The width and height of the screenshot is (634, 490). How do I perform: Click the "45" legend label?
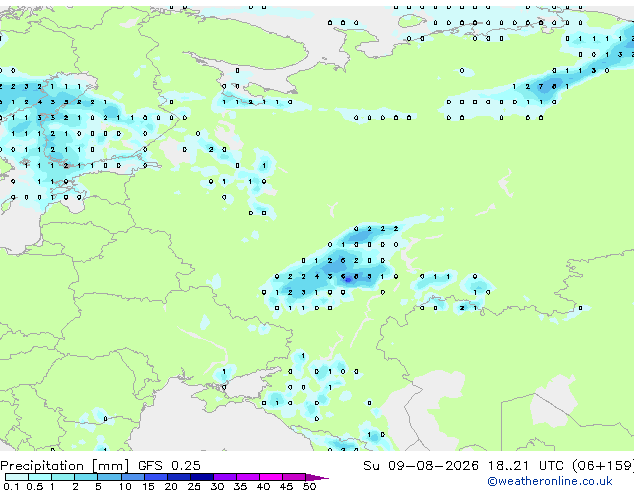[x=286, y=486]
